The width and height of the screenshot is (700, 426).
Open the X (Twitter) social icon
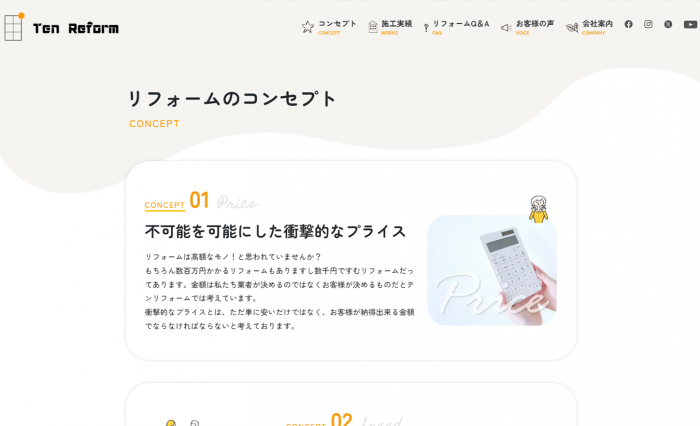[x=668, y=24]
